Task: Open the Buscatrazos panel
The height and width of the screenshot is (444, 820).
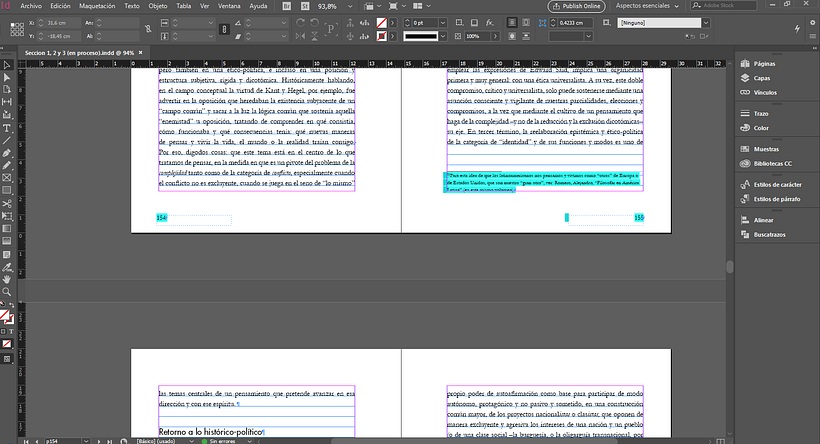Action: pyautogui.click(x=769, y=235)
